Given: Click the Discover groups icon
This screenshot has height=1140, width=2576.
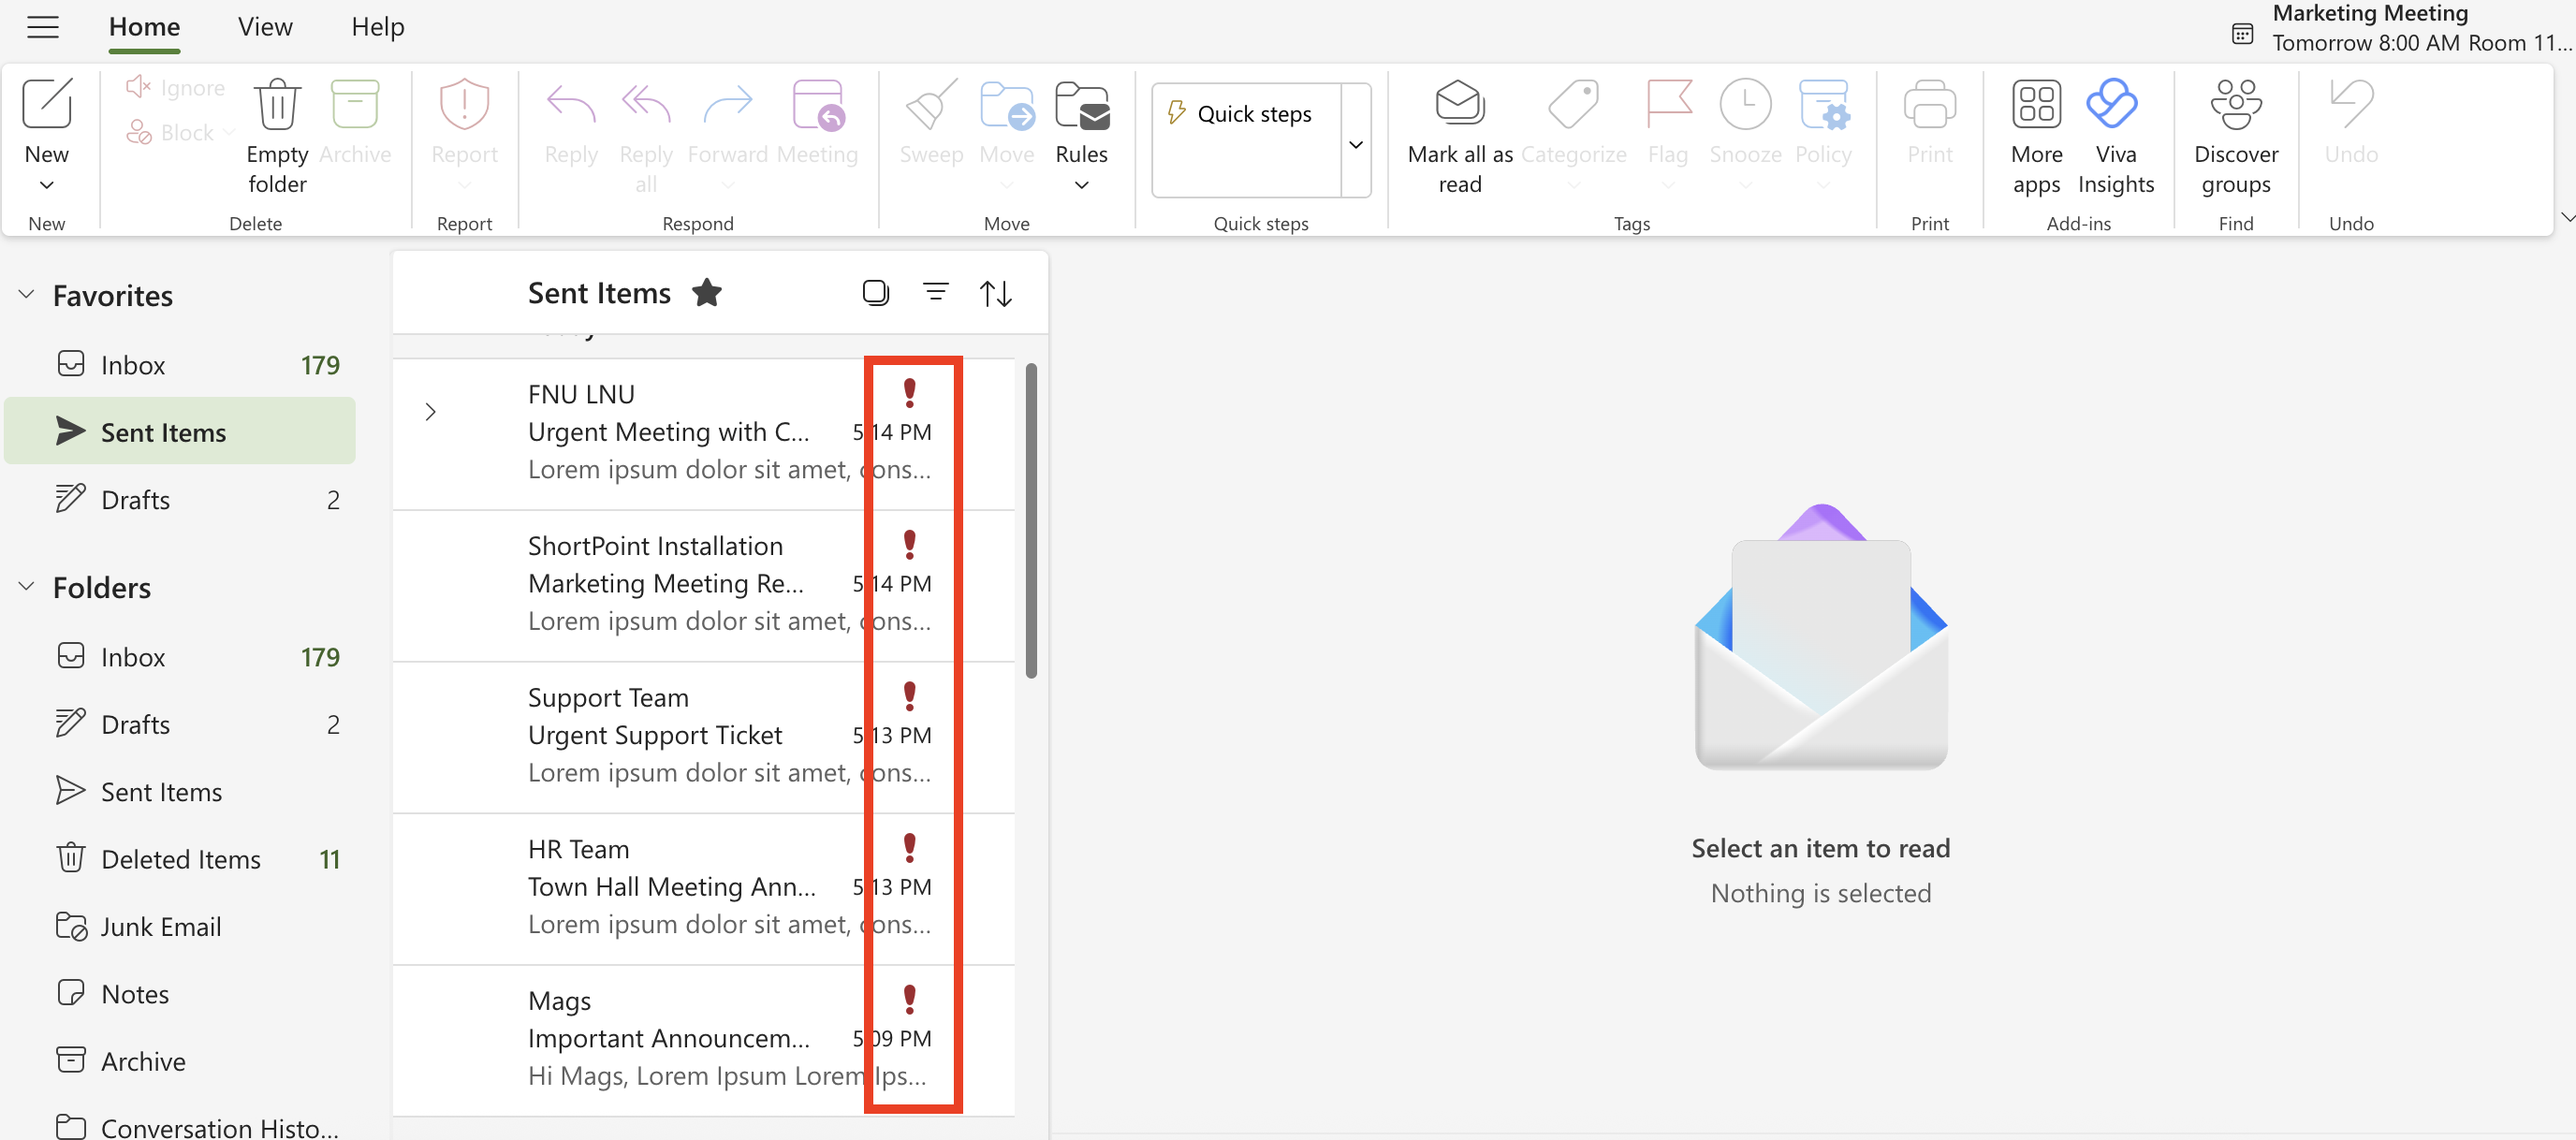Looking at the screenshot, I should coord(2235,104).
